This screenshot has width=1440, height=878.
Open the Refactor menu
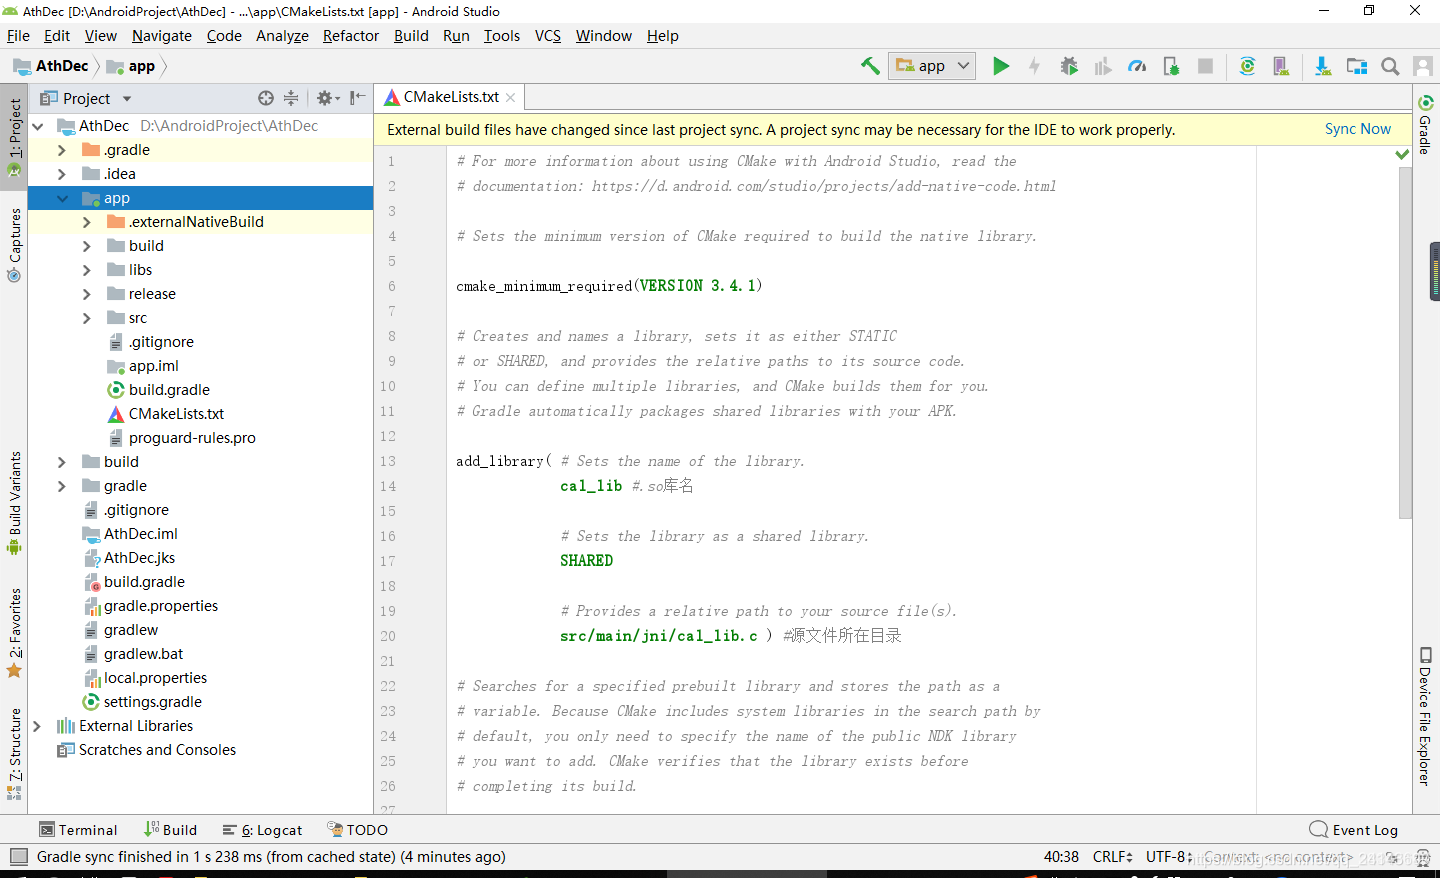pyautogui.click(x=351, y=36)
